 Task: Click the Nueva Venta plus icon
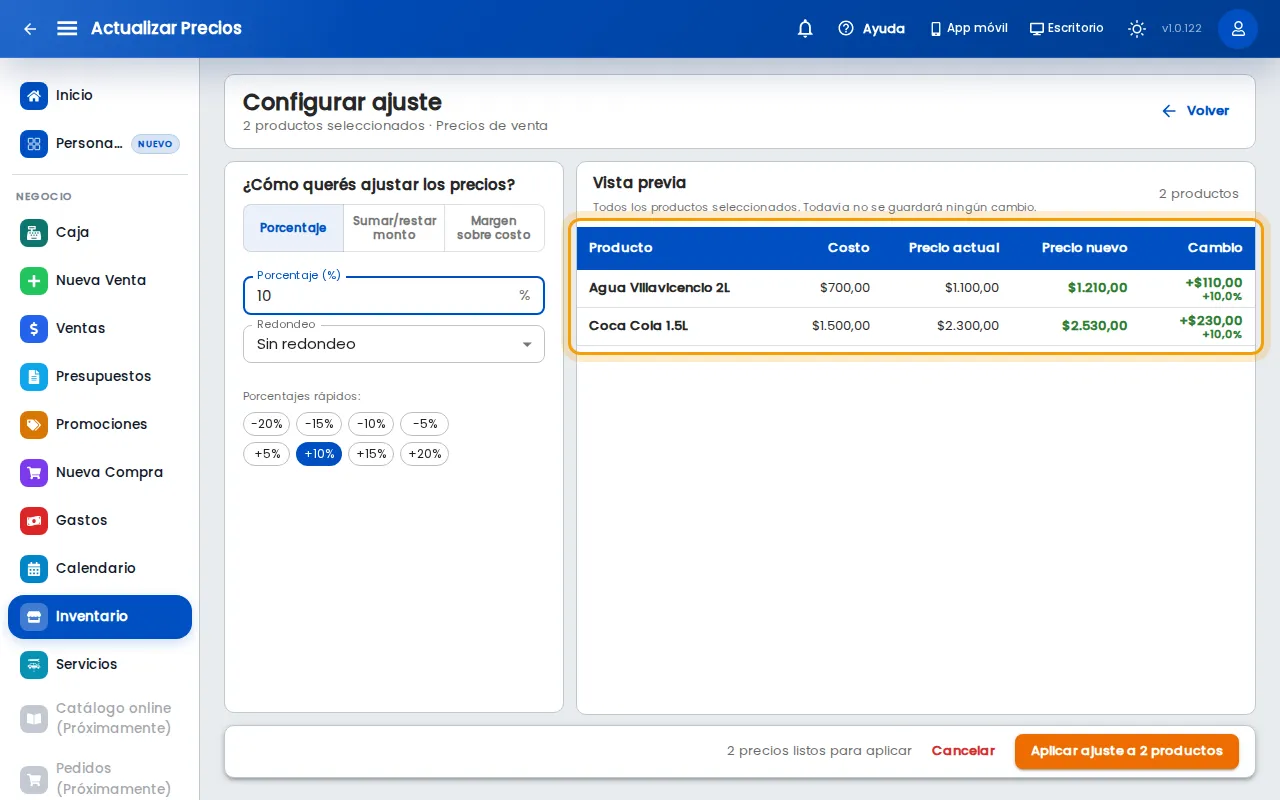[x=34, y=280]
